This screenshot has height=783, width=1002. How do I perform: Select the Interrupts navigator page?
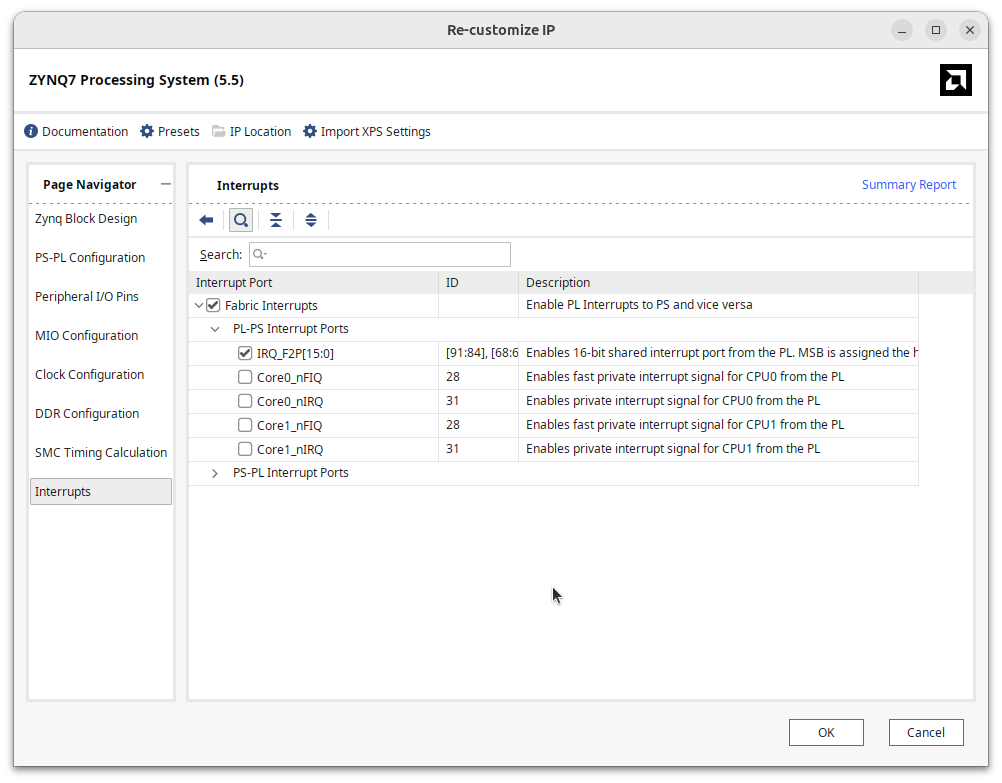(101, 492)
